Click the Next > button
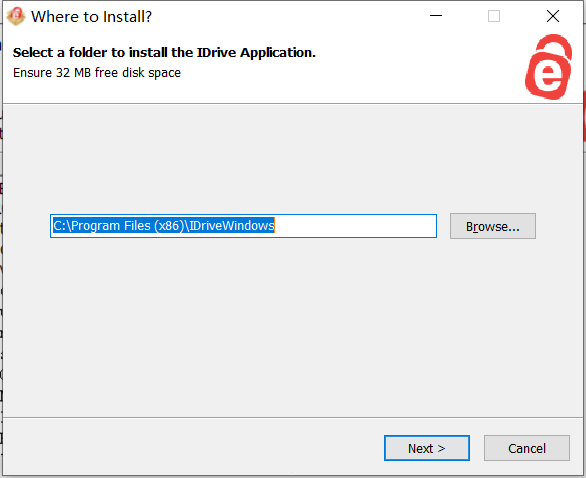 (x=426, y=448)
